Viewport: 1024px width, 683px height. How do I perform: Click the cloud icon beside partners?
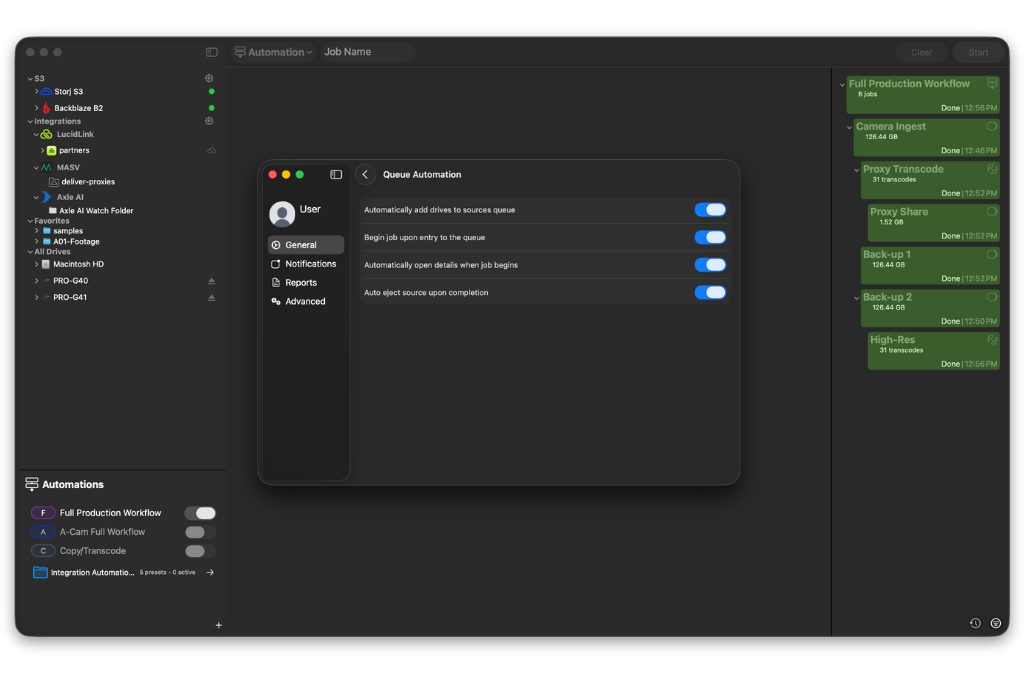pos(211,151)
